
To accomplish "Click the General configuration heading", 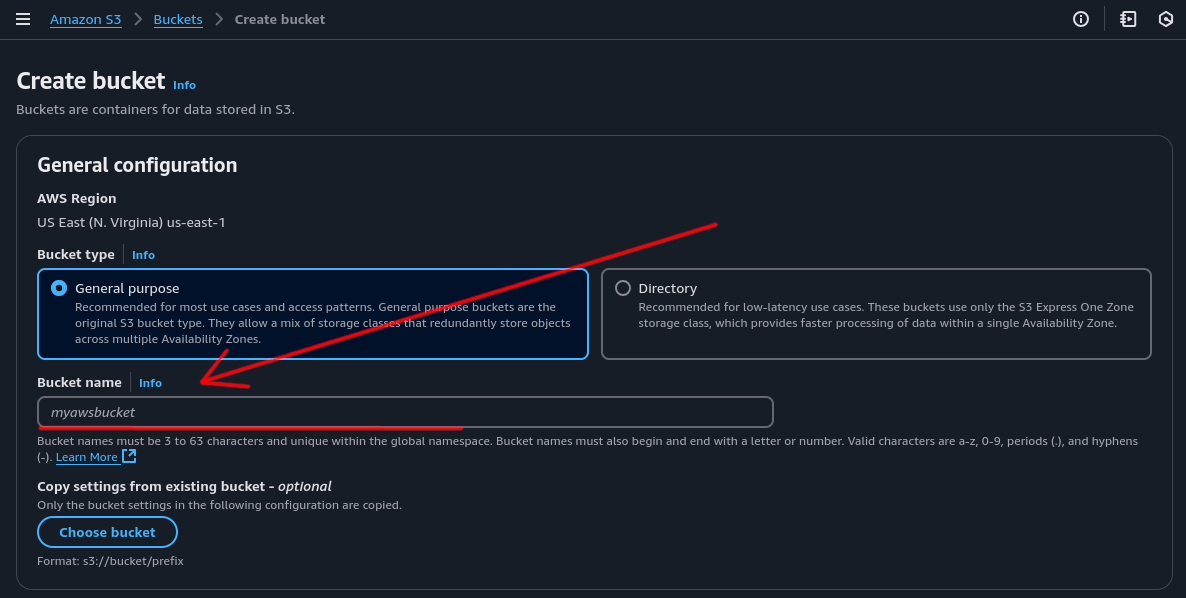I will point(137,165).
